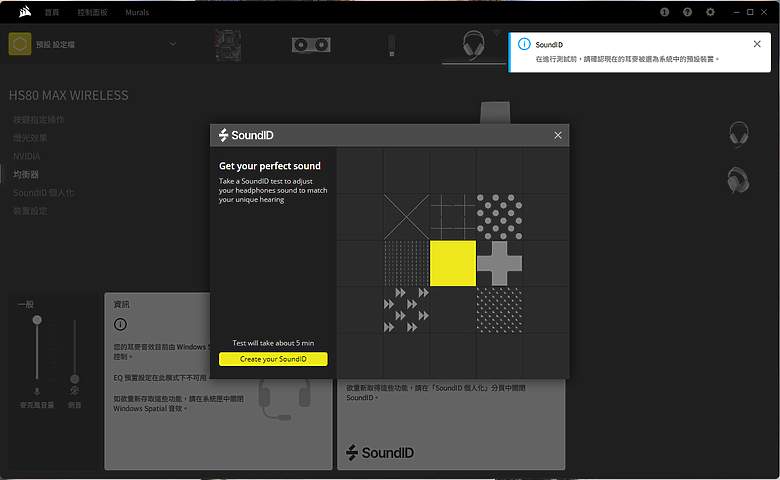Select 燈光效果 lighting effects in sidebar

[x=30, y=138]
